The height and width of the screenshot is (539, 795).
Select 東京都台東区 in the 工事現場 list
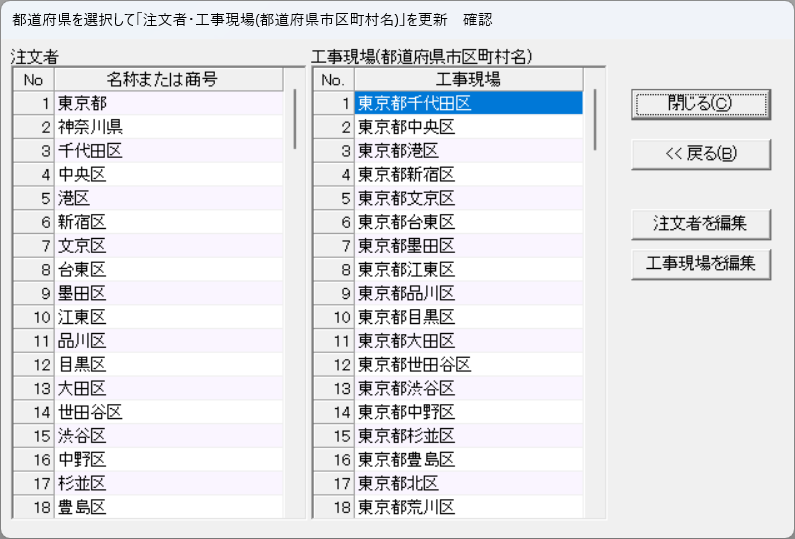pyautogui.click(x=468, y=223)
